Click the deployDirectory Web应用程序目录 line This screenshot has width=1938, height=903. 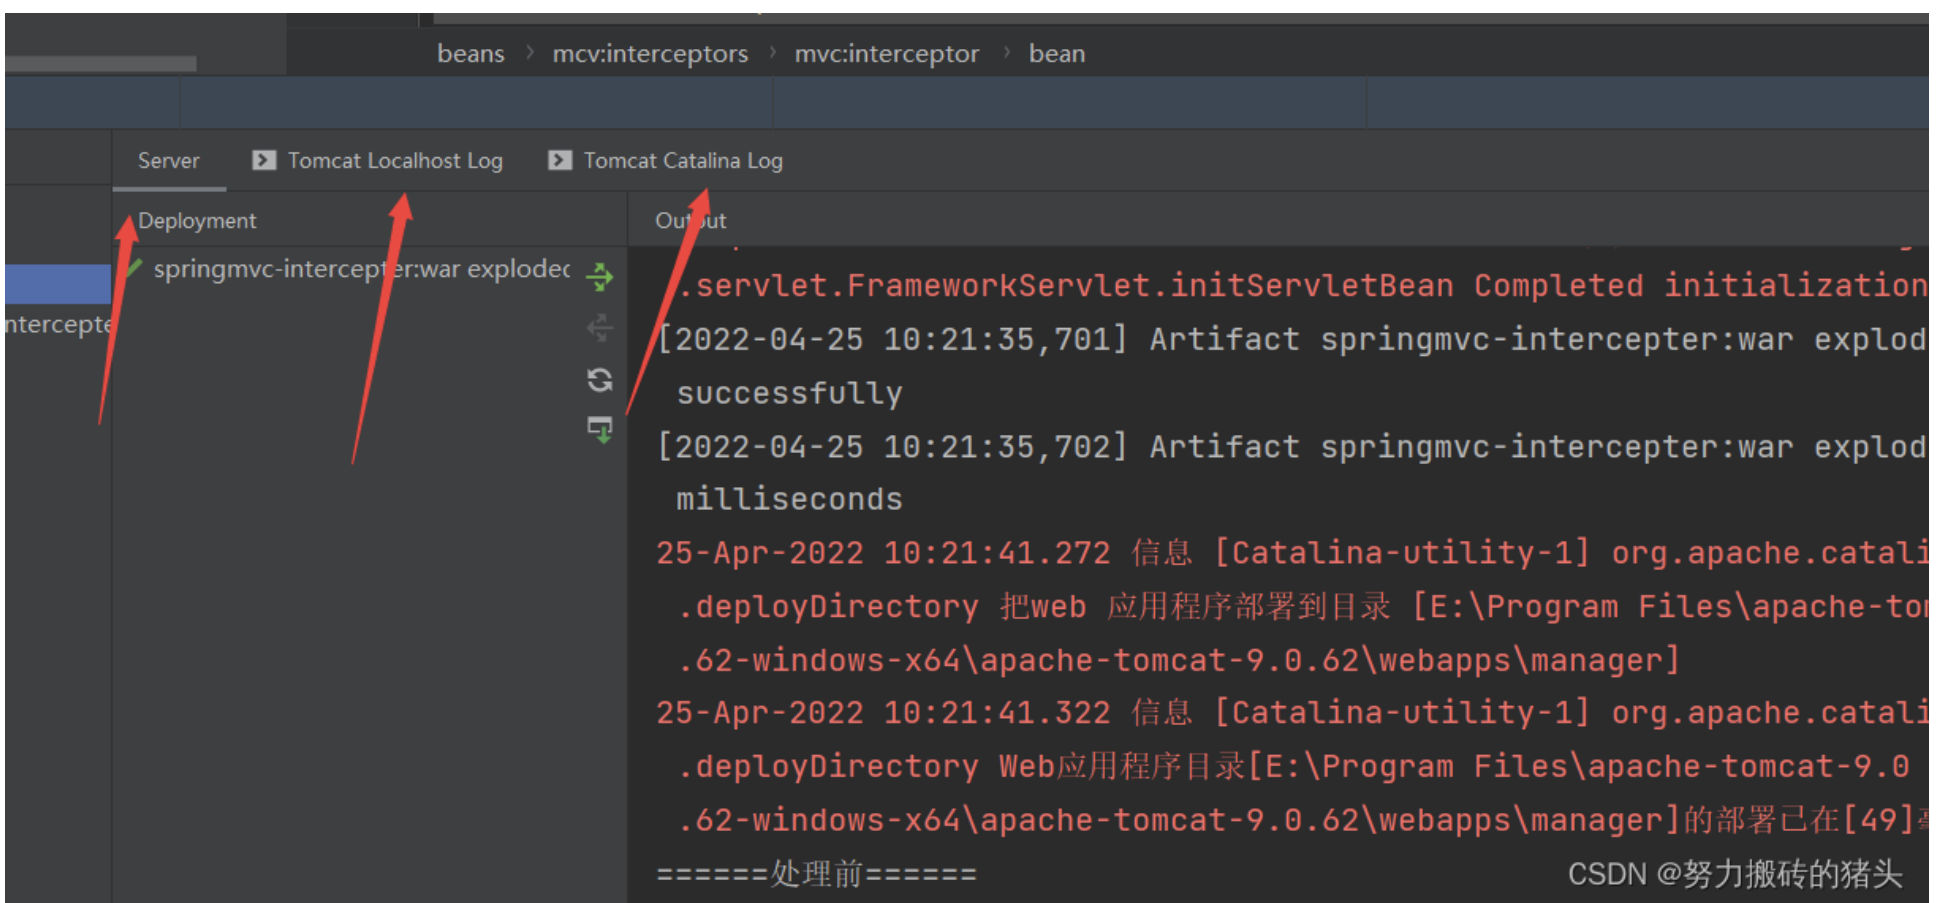point(1293,767)
